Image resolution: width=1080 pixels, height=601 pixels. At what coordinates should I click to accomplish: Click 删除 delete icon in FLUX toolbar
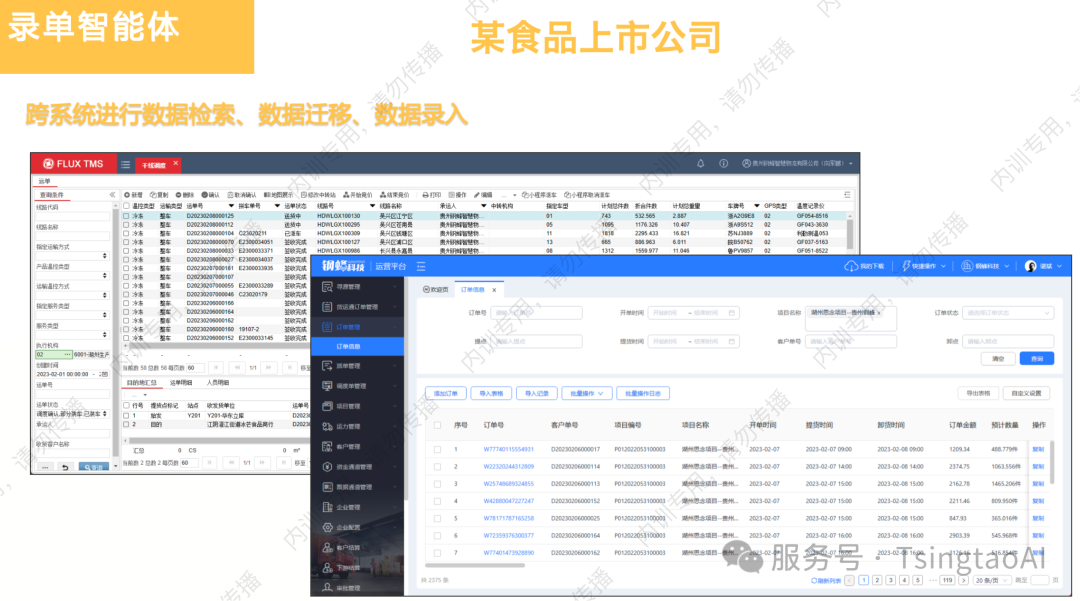(x=178, y=195)
